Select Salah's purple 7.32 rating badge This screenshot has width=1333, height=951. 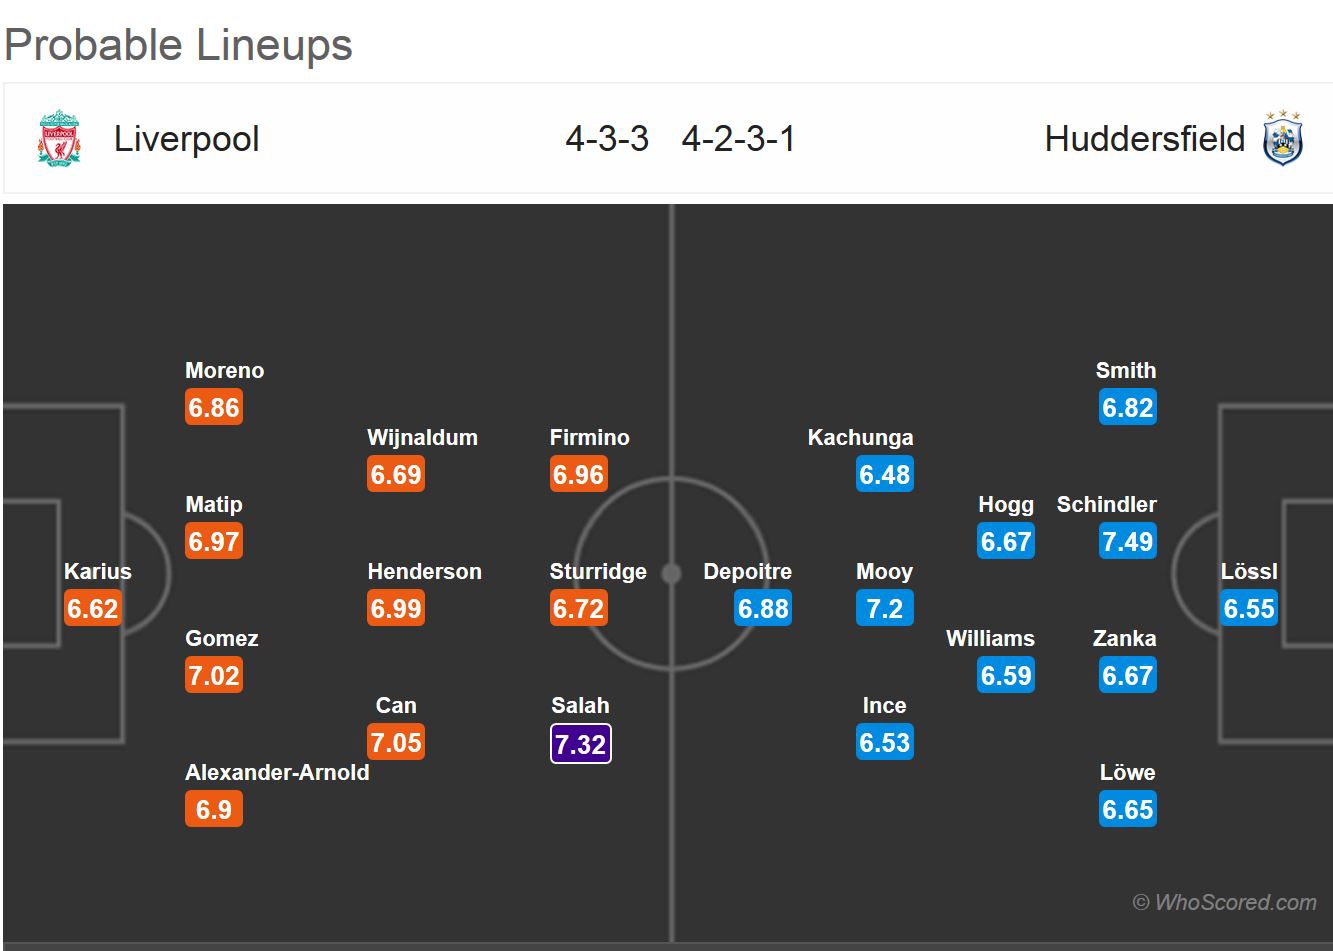coord(580,743)
